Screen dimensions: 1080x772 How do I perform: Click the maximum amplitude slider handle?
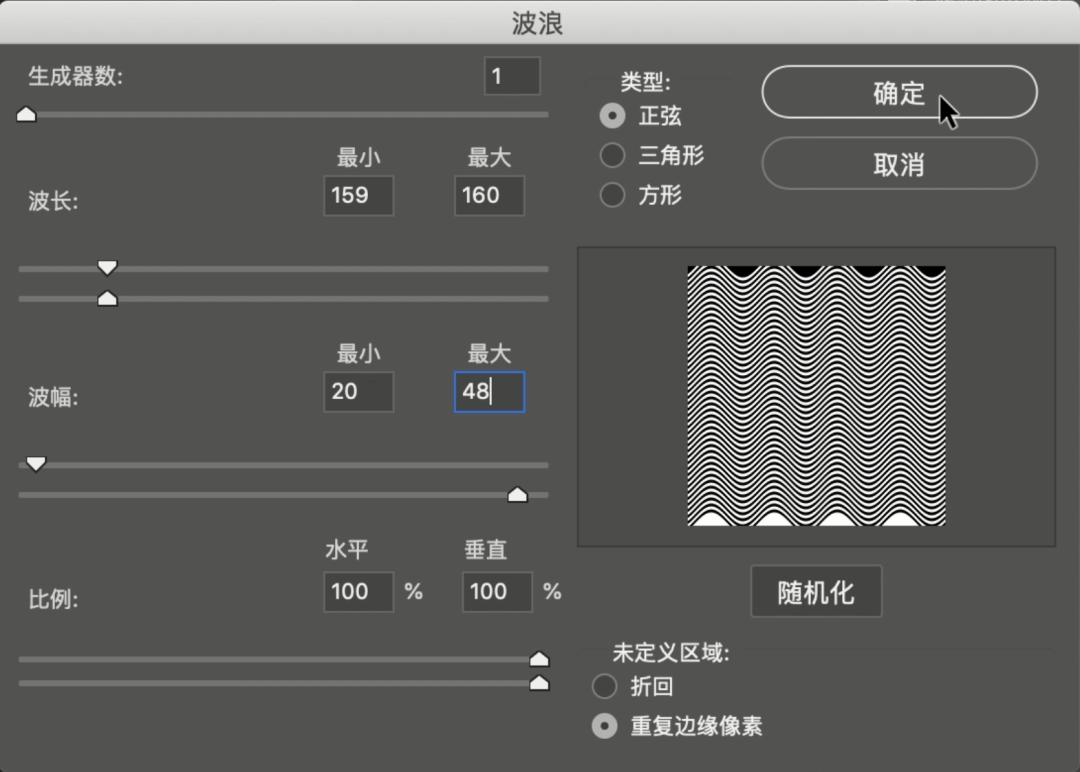point(517,494)
